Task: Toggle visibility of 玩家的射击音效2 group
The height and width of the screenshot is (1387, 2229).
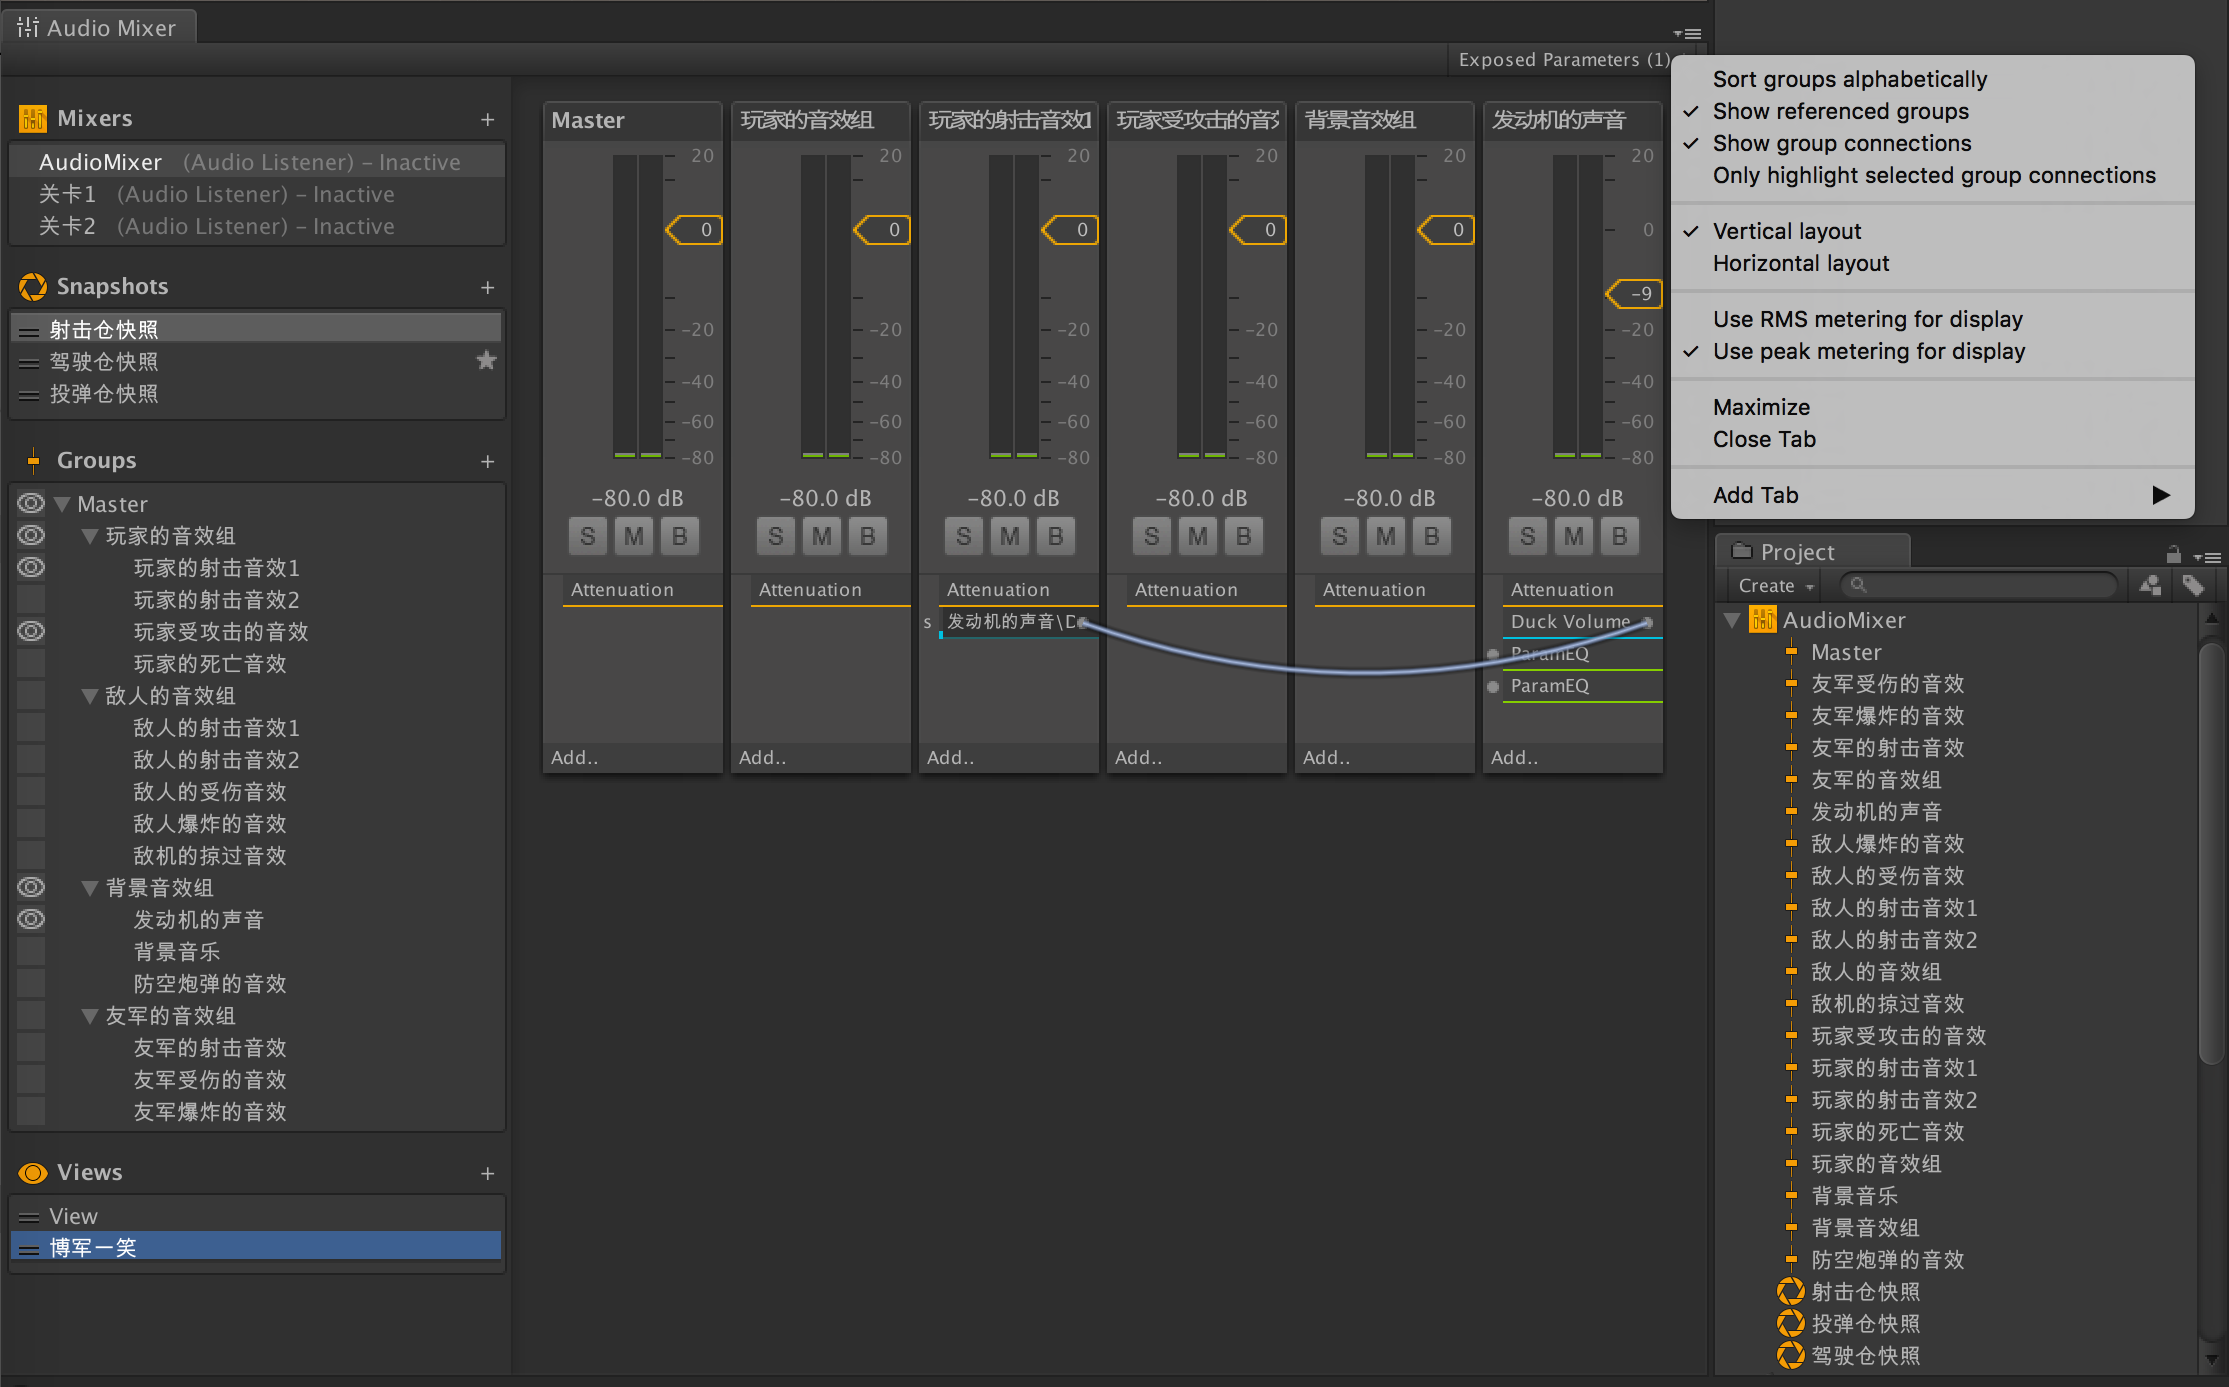Action: [31, 599]
